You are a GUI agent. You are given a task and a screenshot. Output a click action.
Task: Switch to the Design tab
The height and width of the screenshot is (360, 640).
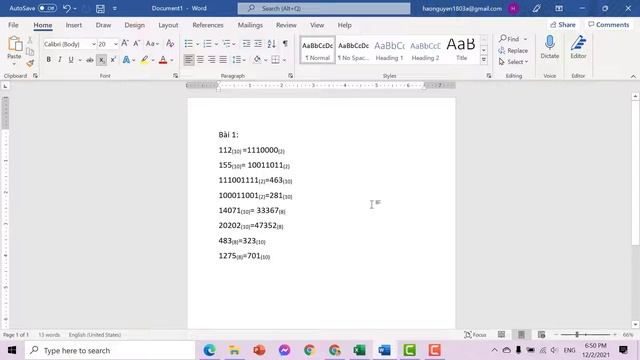point(135,25)
